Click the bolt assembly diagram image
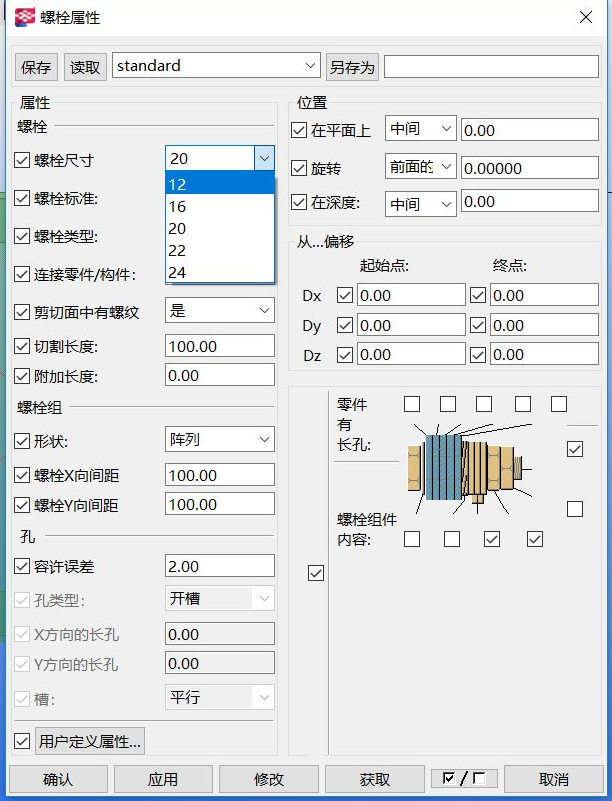This screenshot has width=612, height=801. (469, 468)
